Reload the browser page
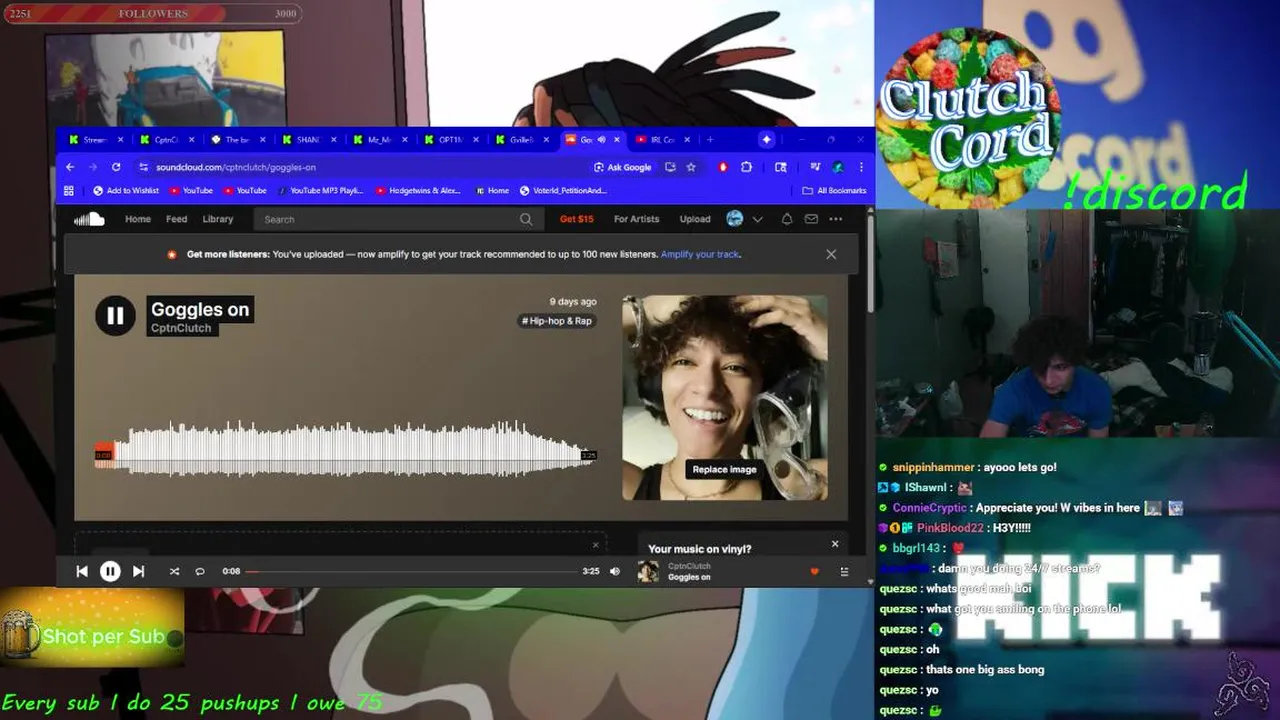Viewport: 1280px width, 720px height. click(116, 167)
